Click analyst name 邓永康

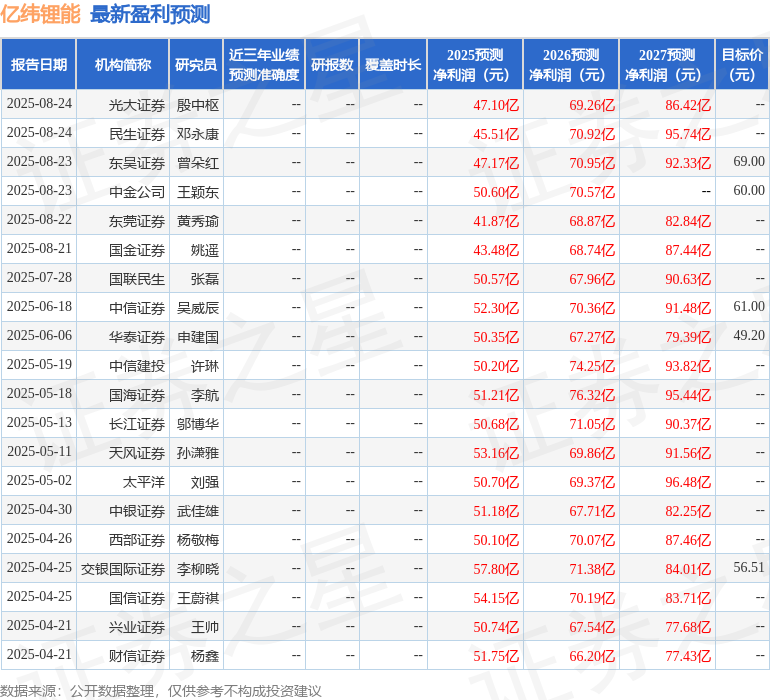(x=197, y=134)
